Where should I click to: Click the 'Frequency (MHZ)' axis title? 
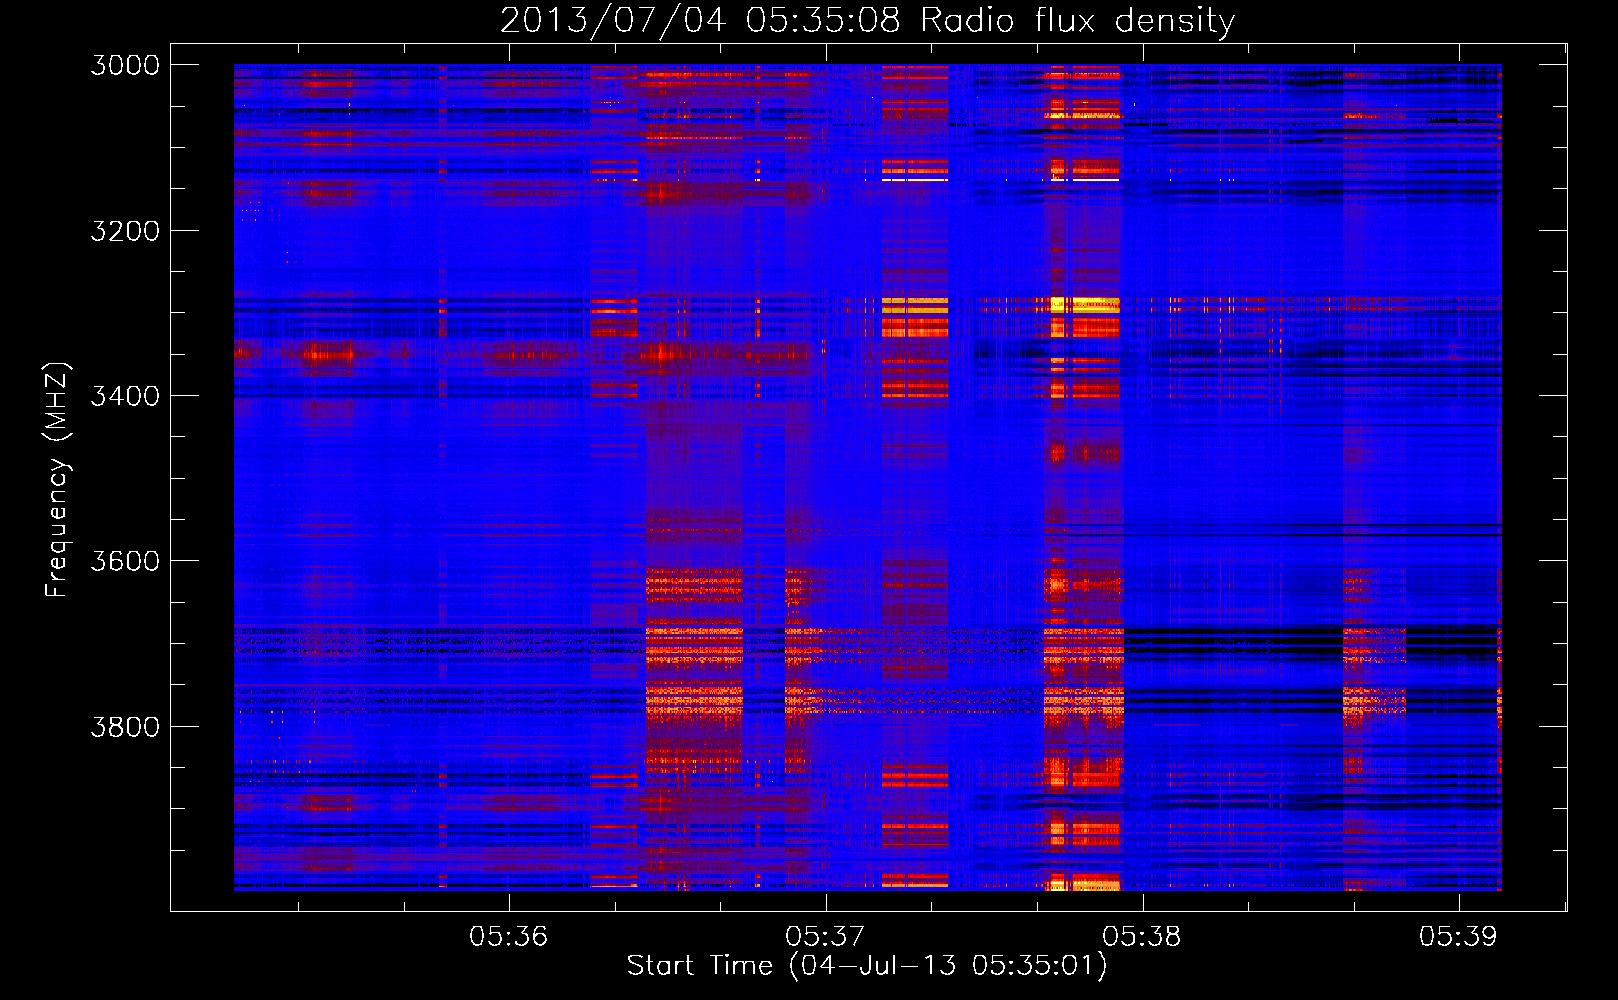57,480
